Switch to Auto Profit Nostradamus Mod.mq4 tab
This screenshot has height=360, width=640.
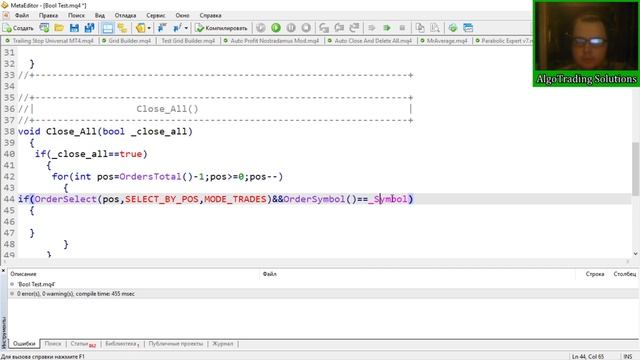coord(272,41)
